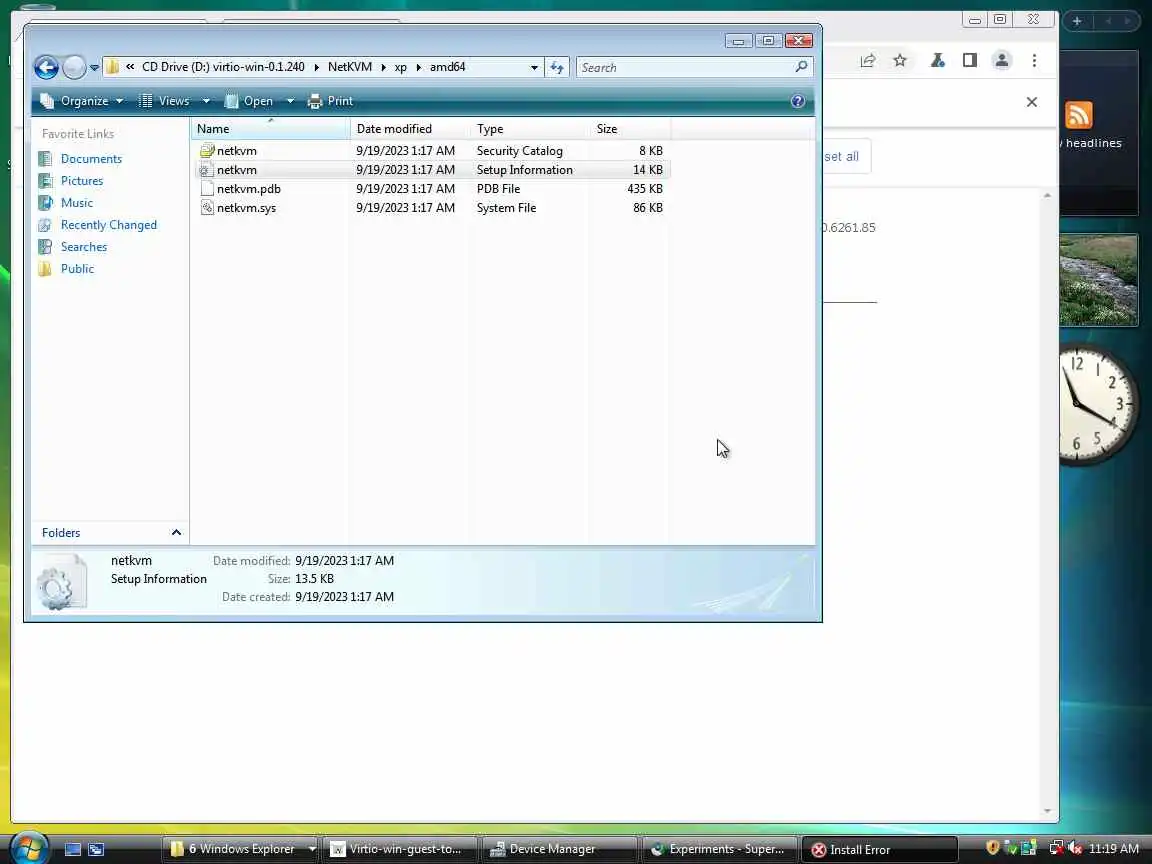Click the taskbar clock 11:19 AM
1152x864 pixels.
(1114, 849)
